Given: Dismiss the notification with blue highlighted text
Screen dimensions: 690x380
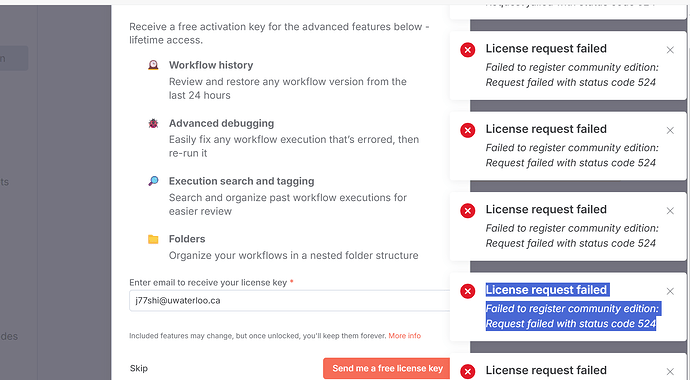Looking at the screenshot, I should tap(670, 291).
